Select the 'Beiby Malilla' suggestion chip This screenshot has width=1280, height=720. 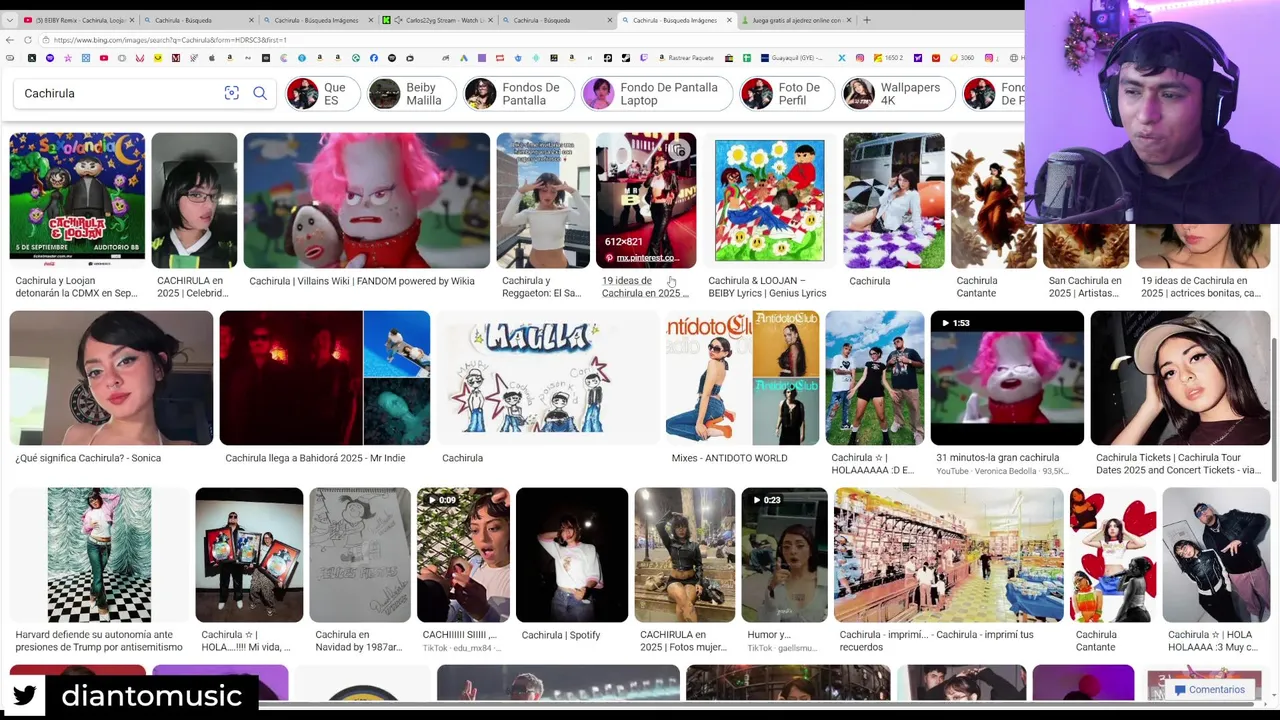point(410,94)
